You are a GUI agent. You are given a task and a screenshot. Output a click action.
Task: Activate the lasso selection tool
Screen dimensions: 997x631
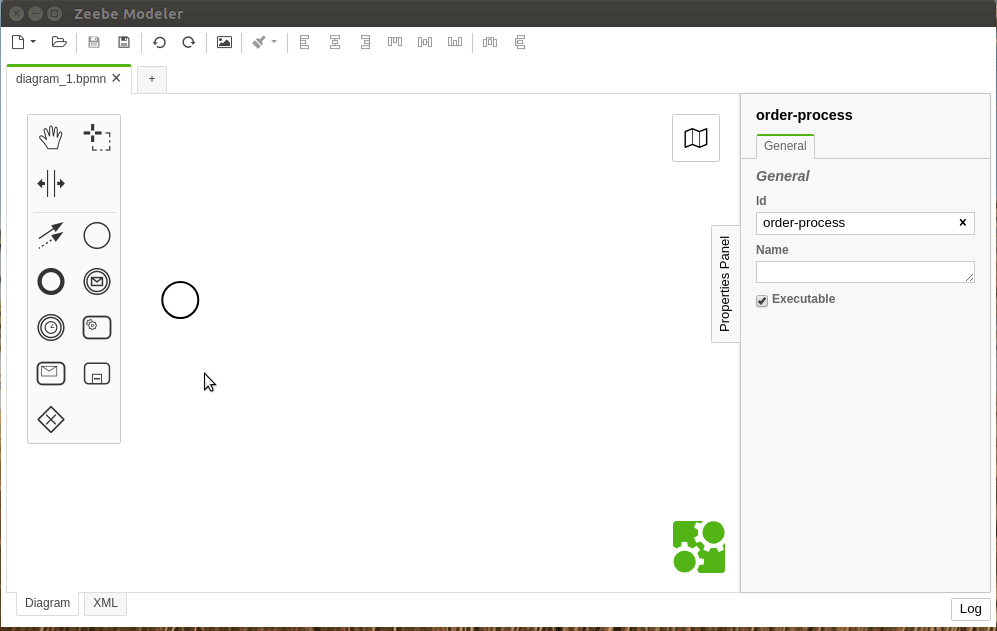coord(97,137)
